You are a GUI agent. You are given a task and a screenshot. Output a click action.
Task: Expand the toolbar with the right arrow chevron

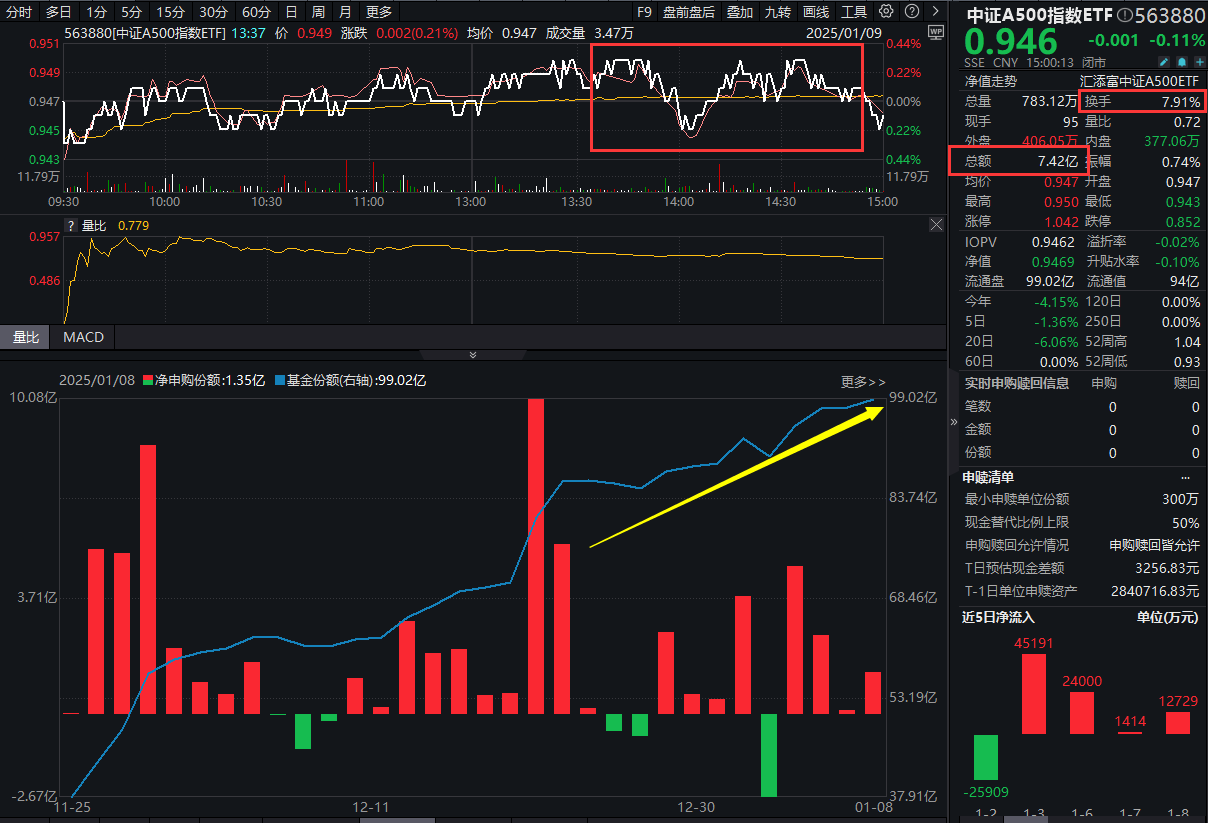pos(935,11)
